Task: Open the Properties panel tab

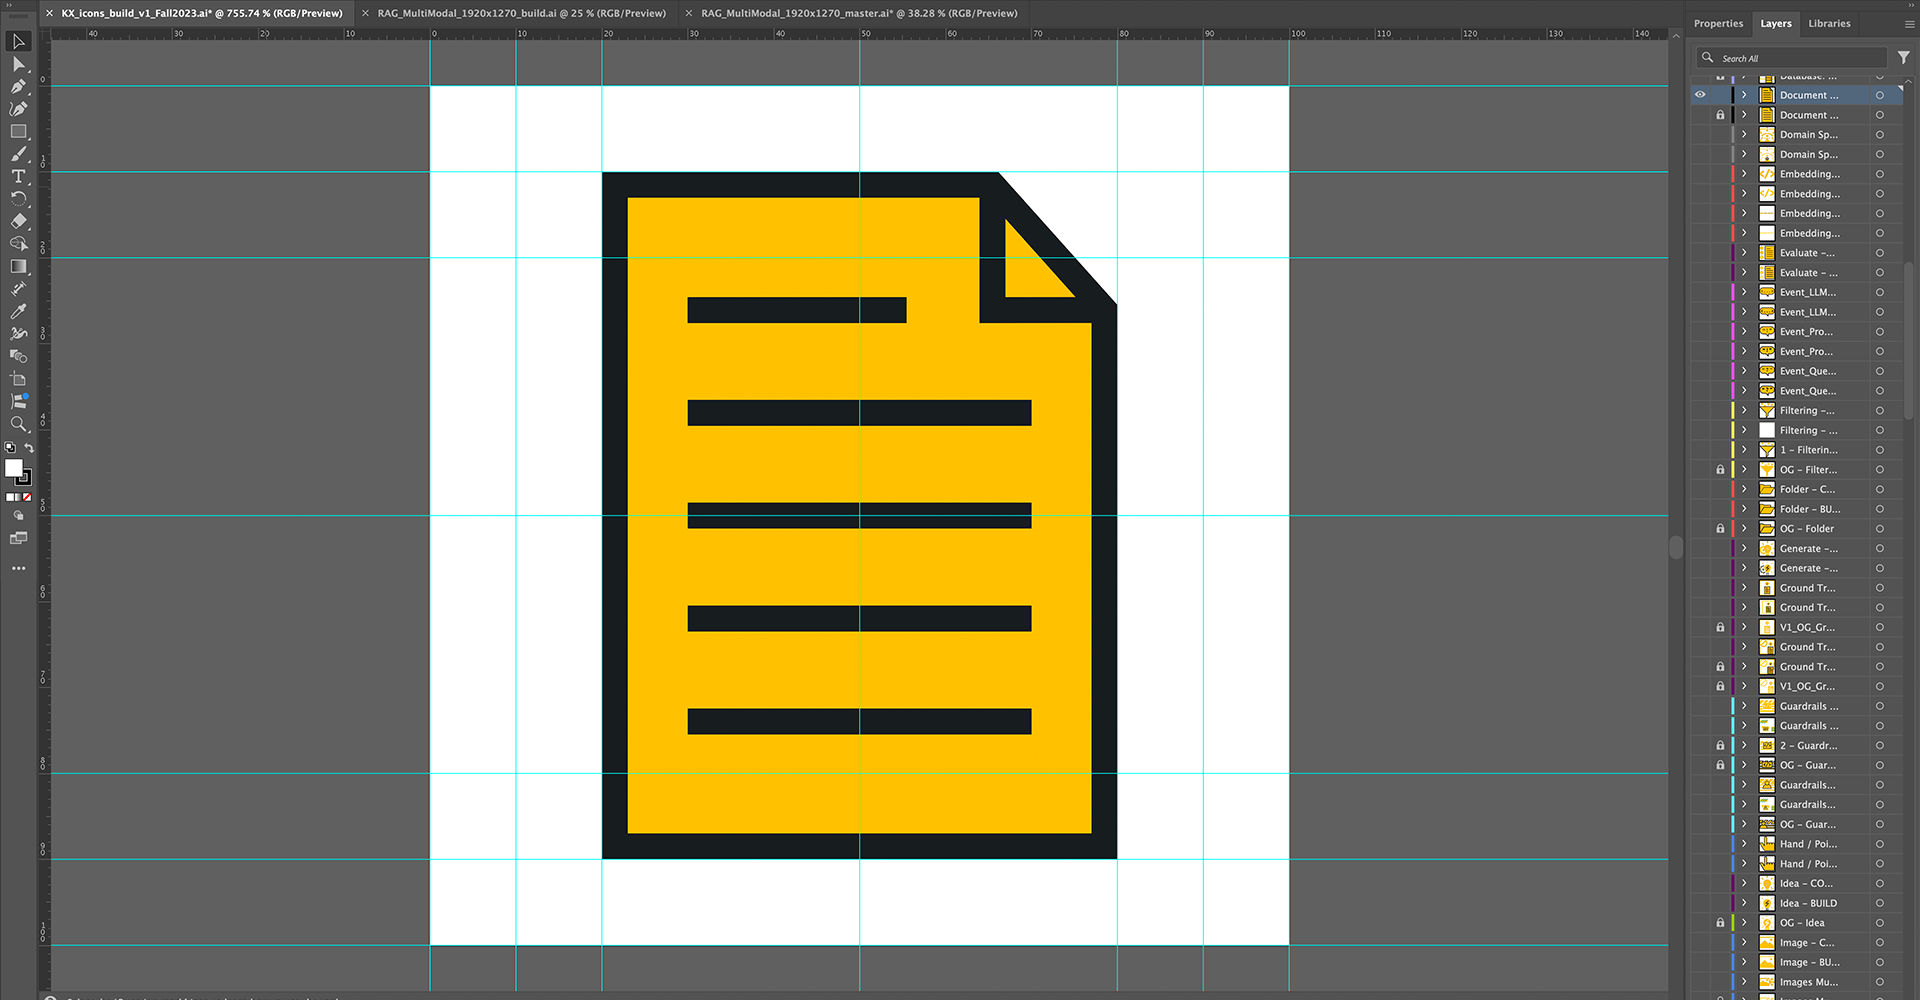Action: point(1718,24)
